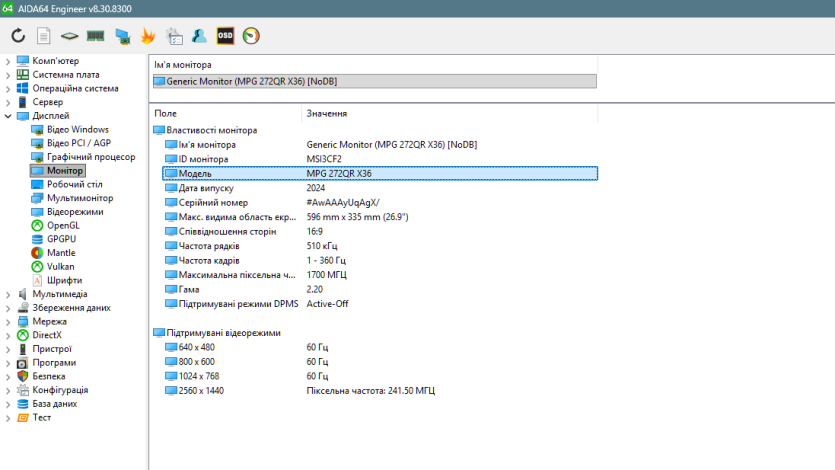Select the Тест tree item
Screen dimensions: 835x470
[42, 418]
